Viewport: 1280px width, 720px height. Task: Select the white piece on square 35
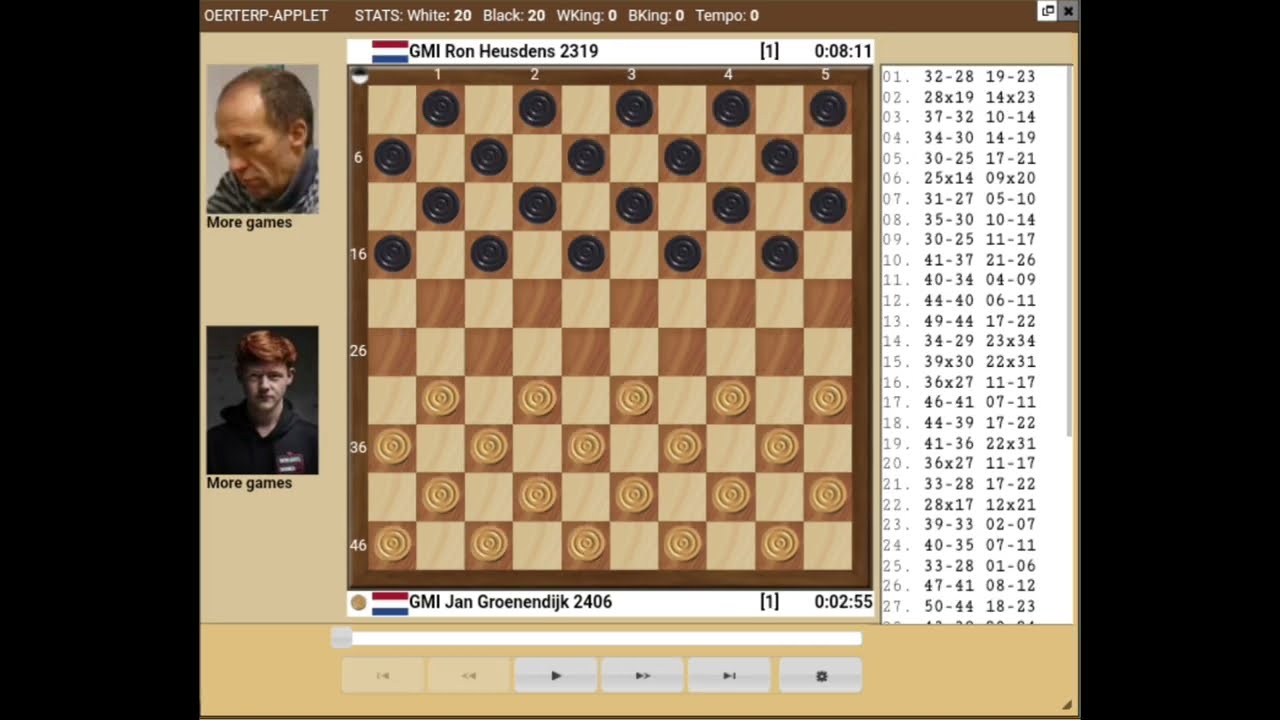[x=828, y=399]
